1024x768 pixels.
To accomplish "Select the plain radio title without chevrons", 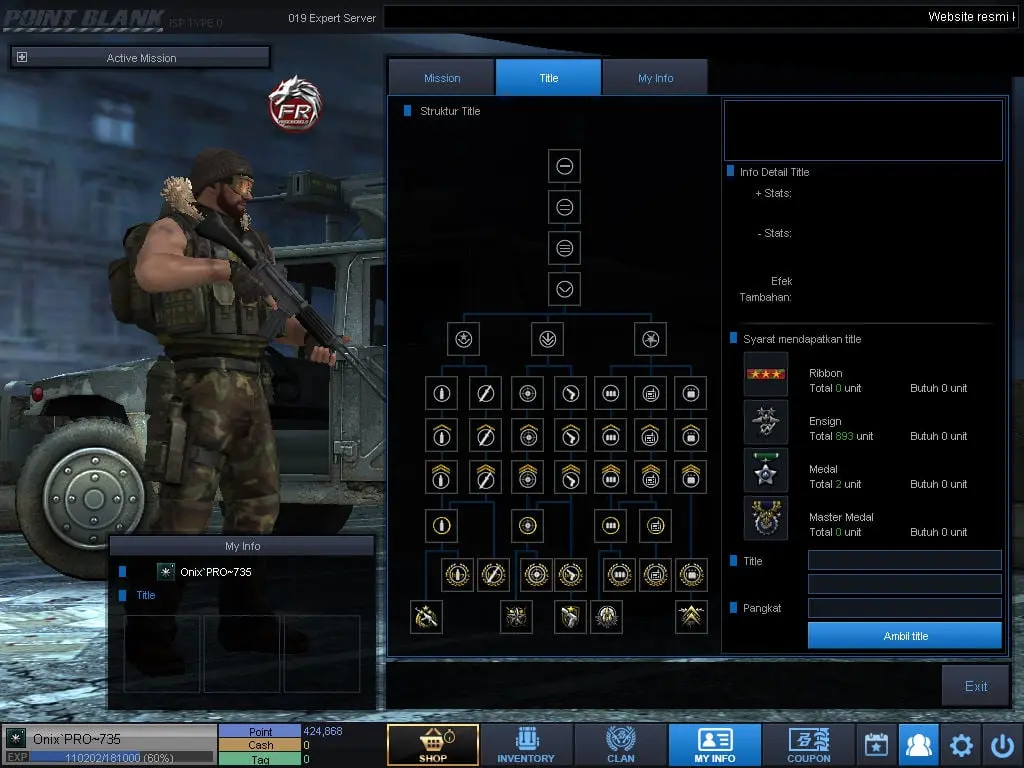I will 650,393.
